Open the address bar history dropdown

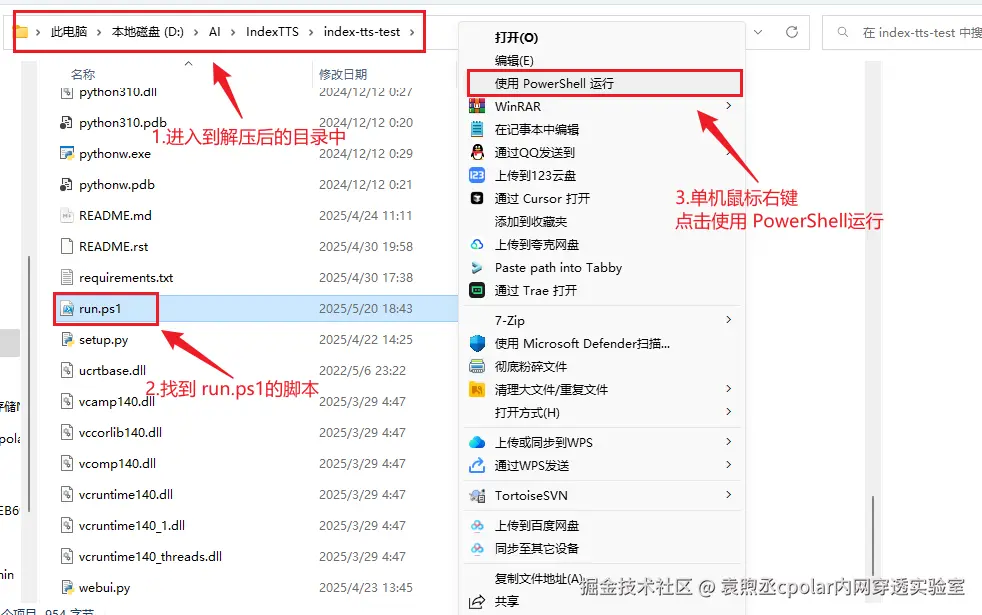click(x=758, y=32)
